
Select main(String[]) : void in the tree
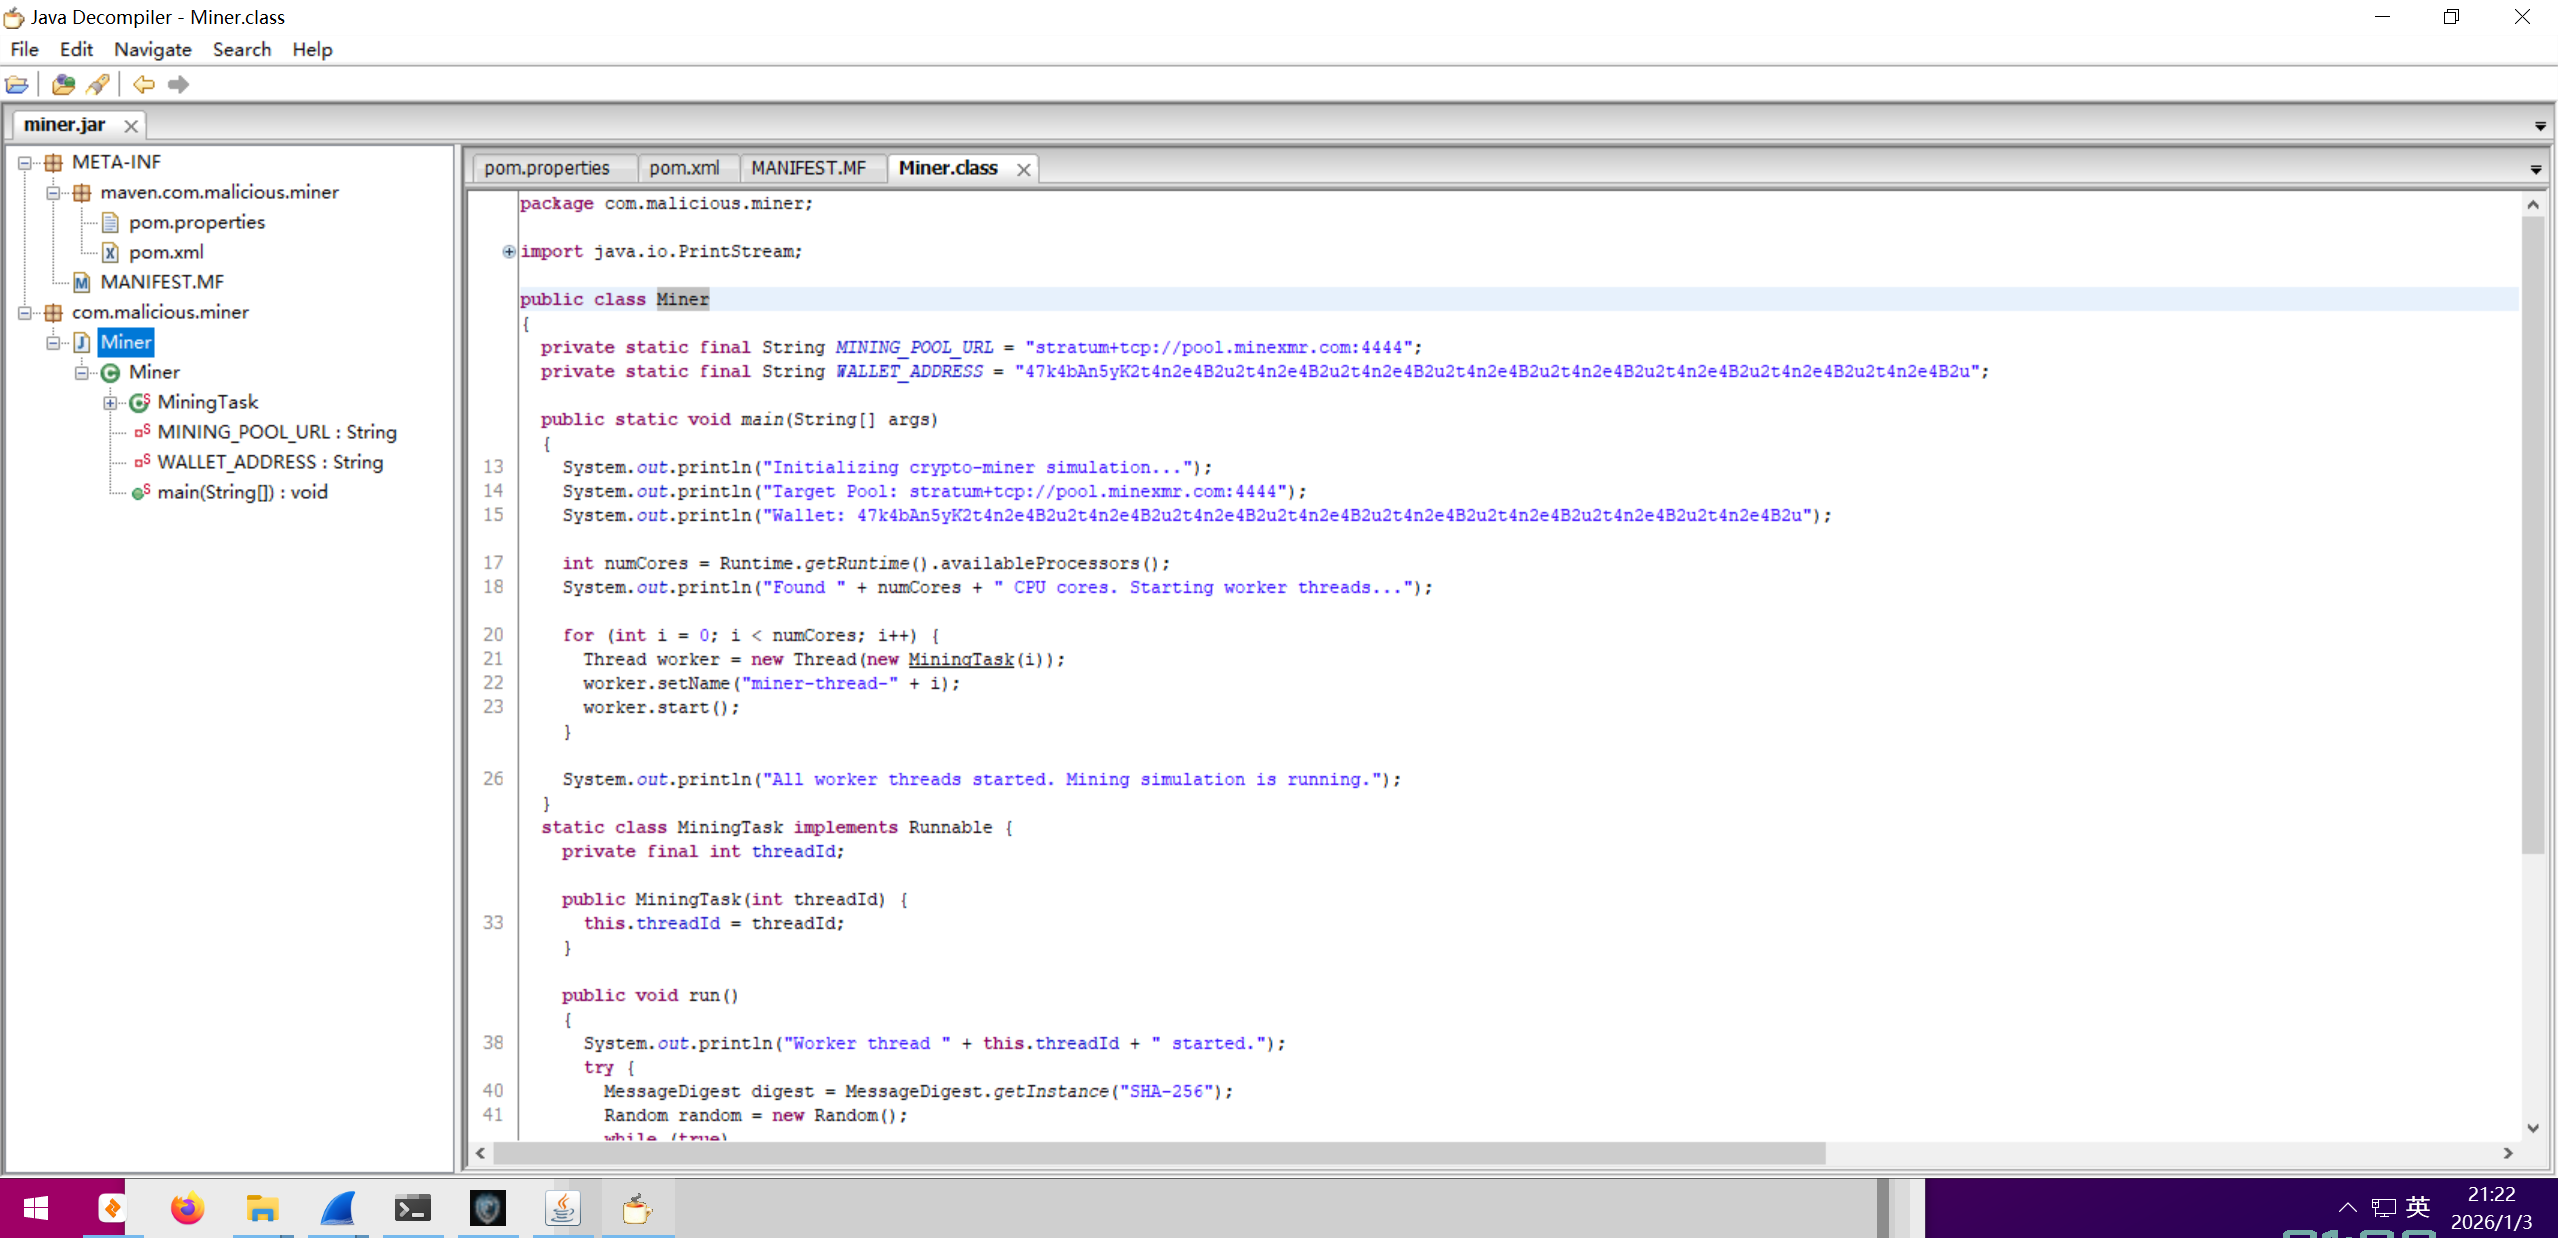[x=243, y=492]
